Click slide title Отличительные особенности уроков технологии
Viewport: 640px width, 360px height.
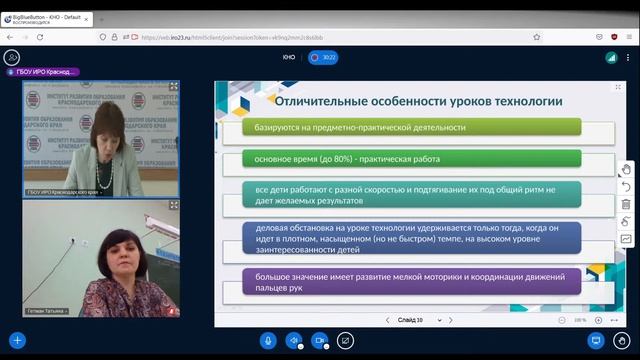418,101
